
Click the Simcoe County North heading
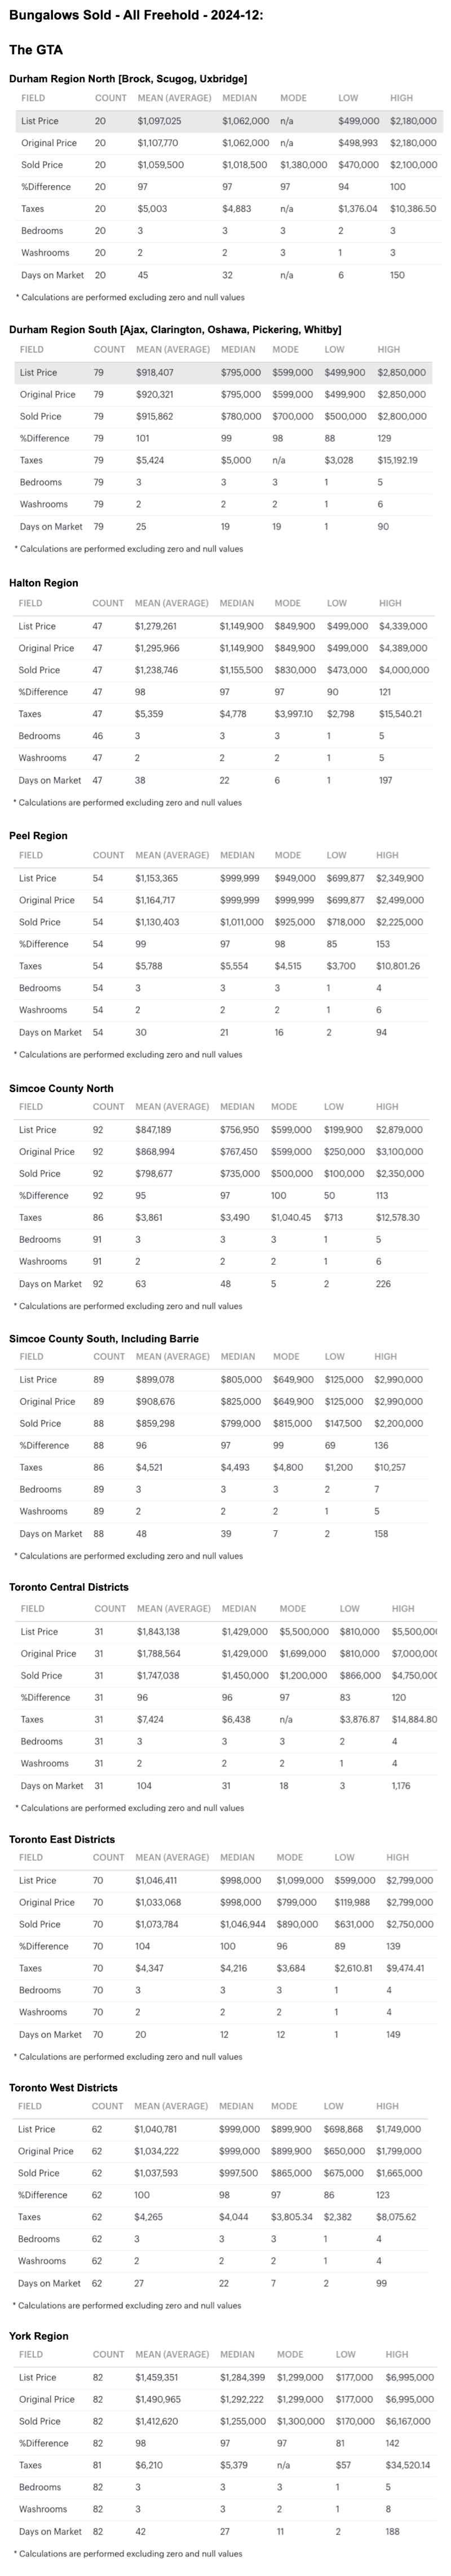pos(61,1088)
